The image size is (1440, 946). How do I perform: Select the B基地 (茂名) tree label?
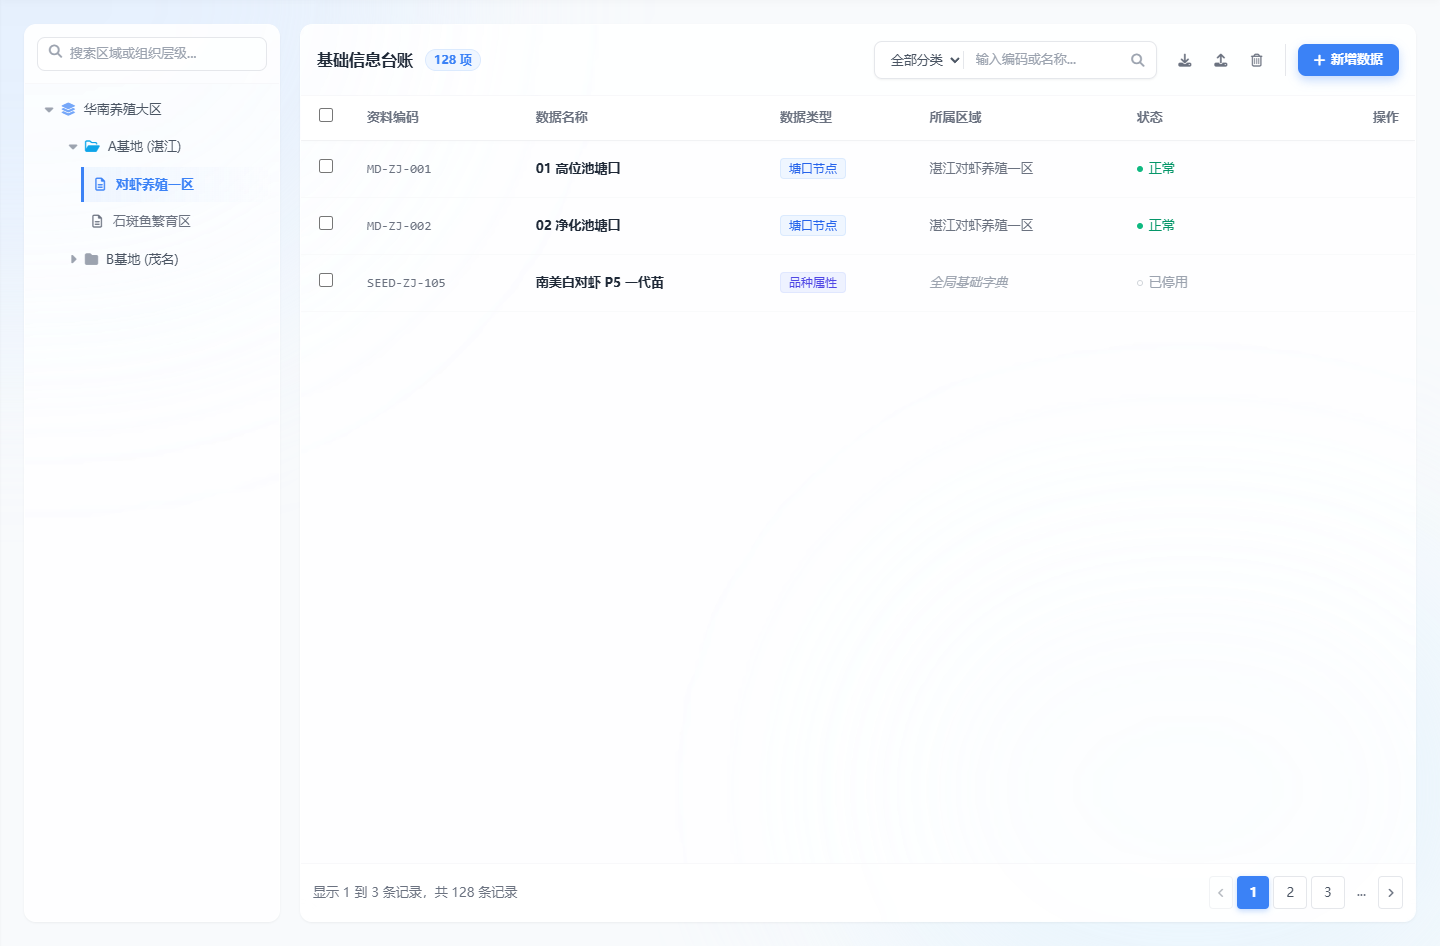[142, 259]
